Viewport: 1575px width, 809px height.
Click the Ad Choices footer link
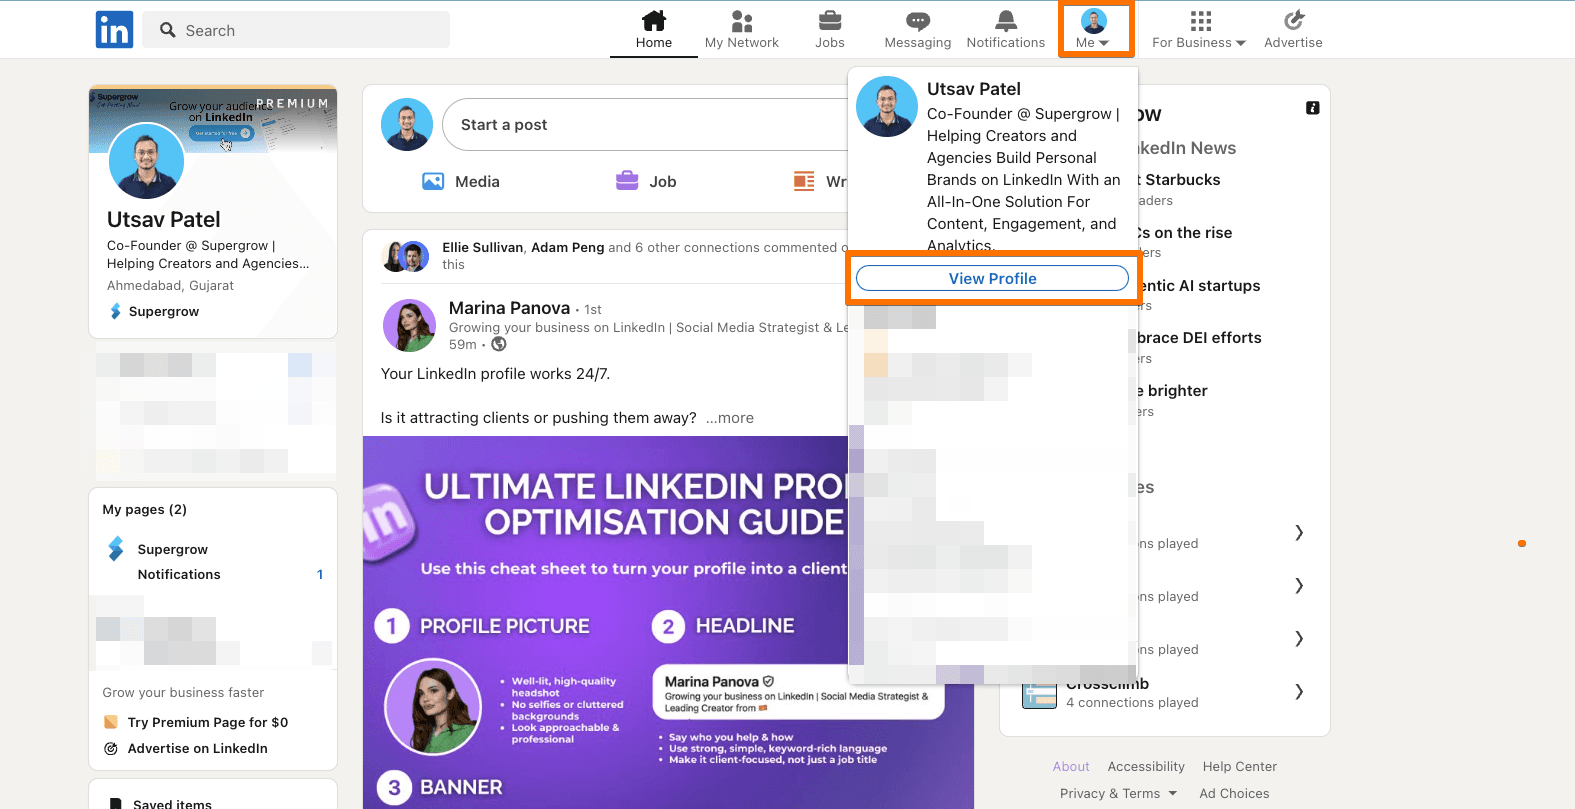click(1234, 794)
